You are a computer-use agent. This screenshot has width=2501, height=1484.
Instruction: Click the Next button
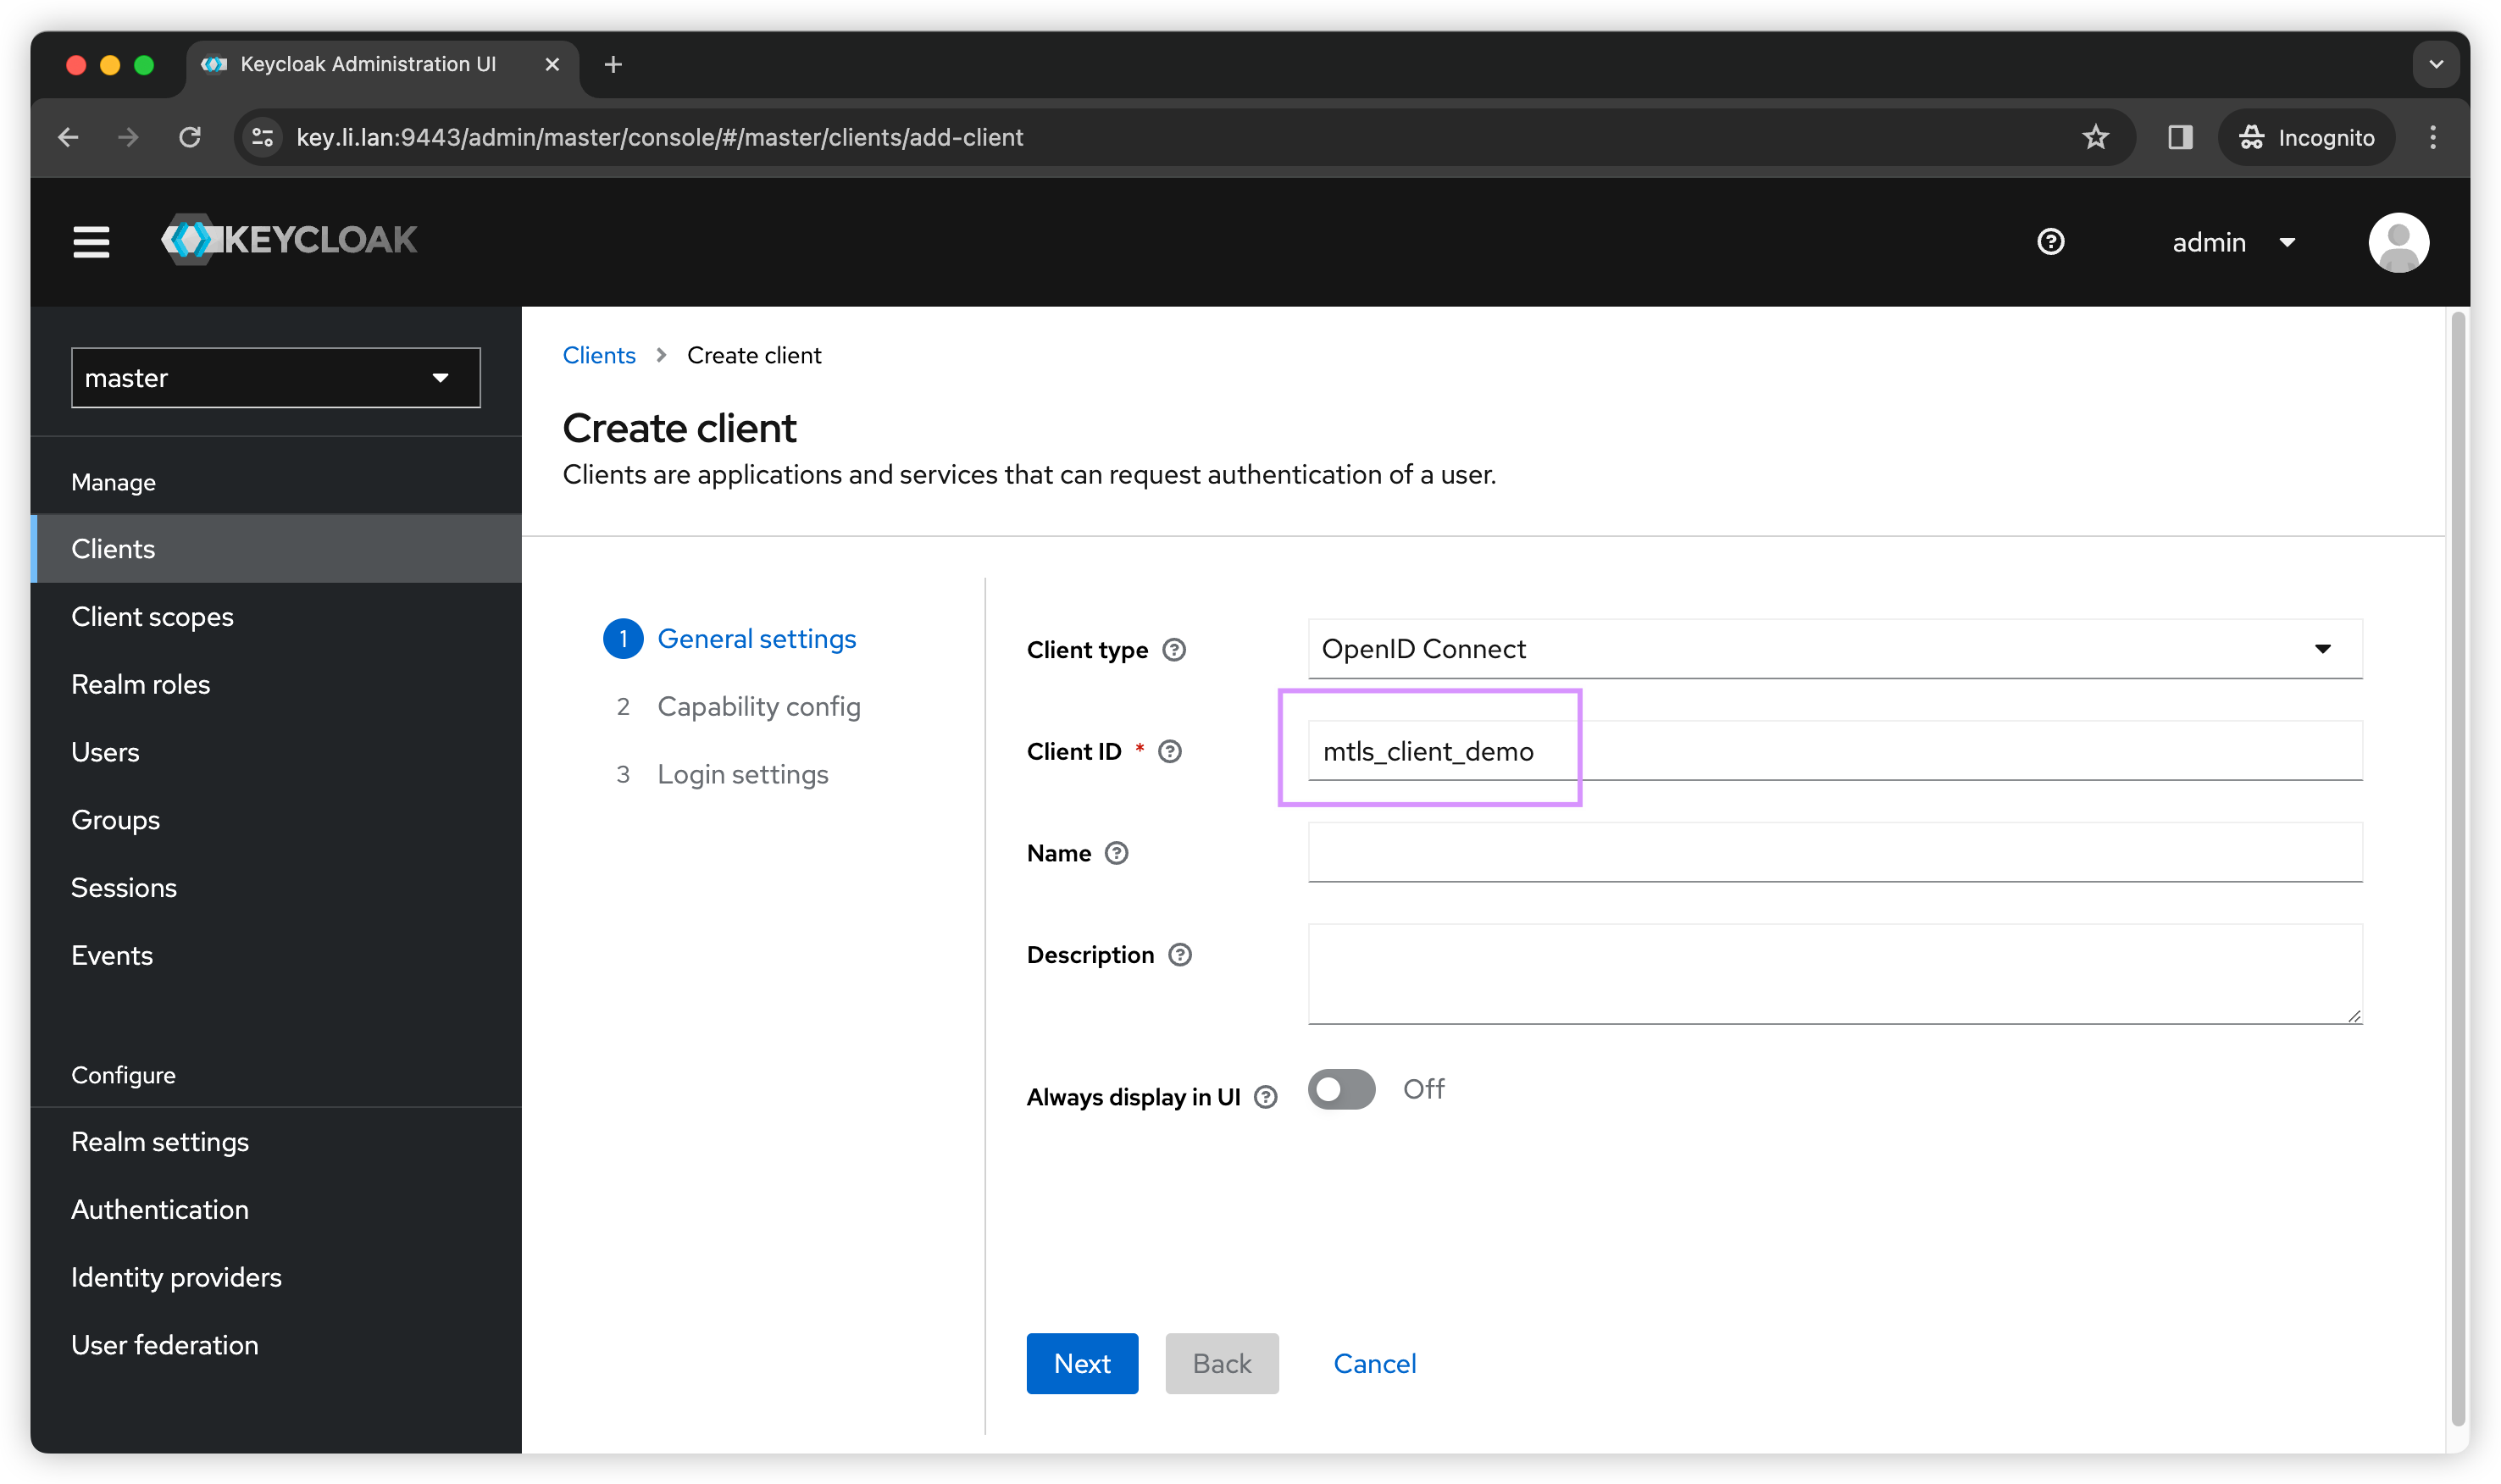tap(1081, 1363)
